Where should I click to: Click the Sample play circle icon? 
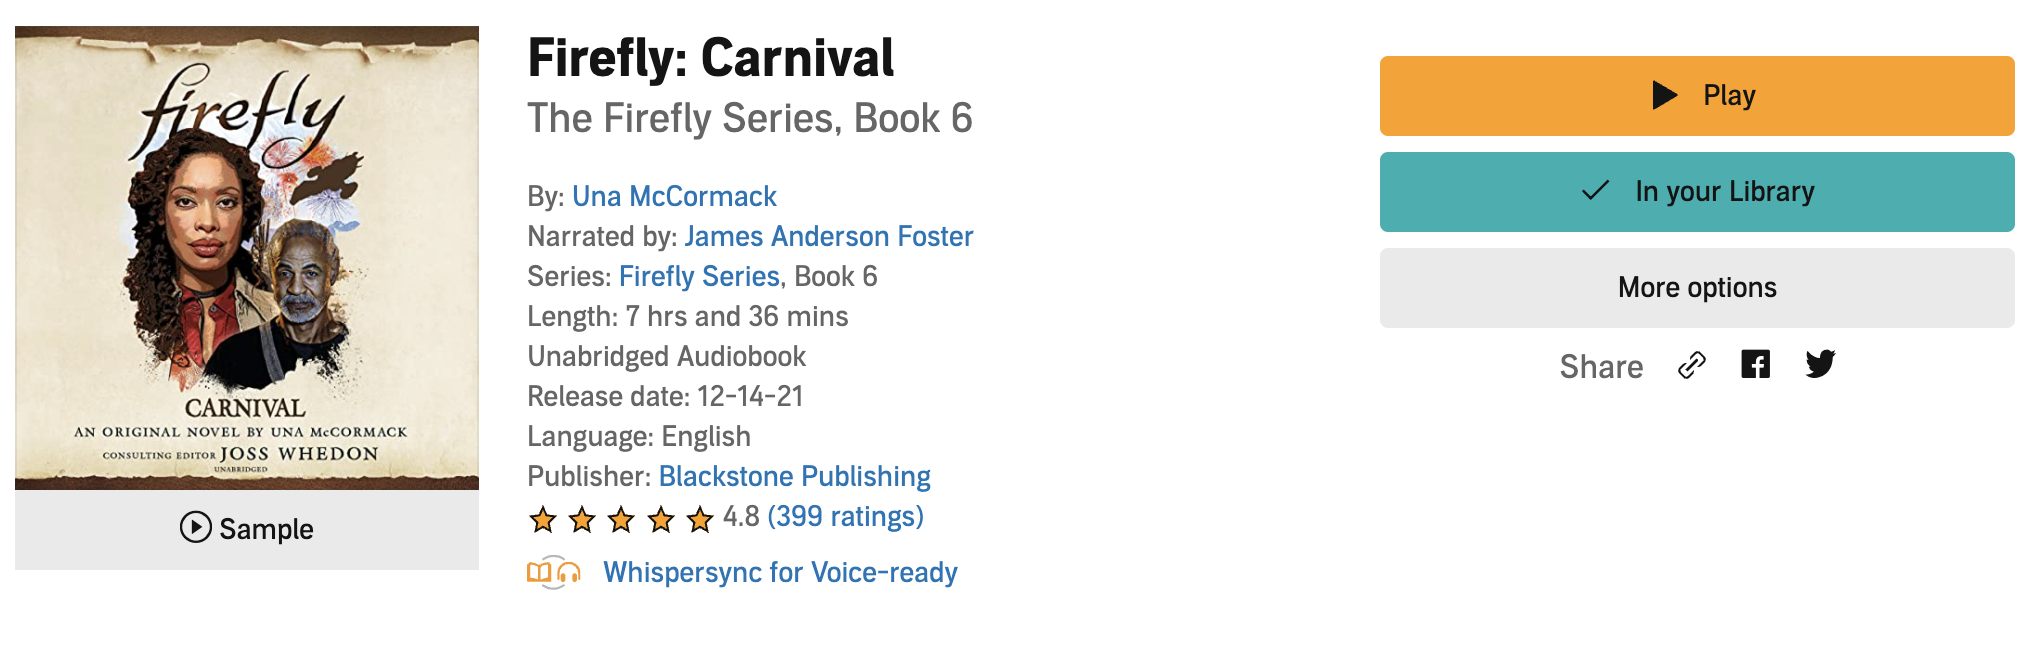[x=195, y=527]
